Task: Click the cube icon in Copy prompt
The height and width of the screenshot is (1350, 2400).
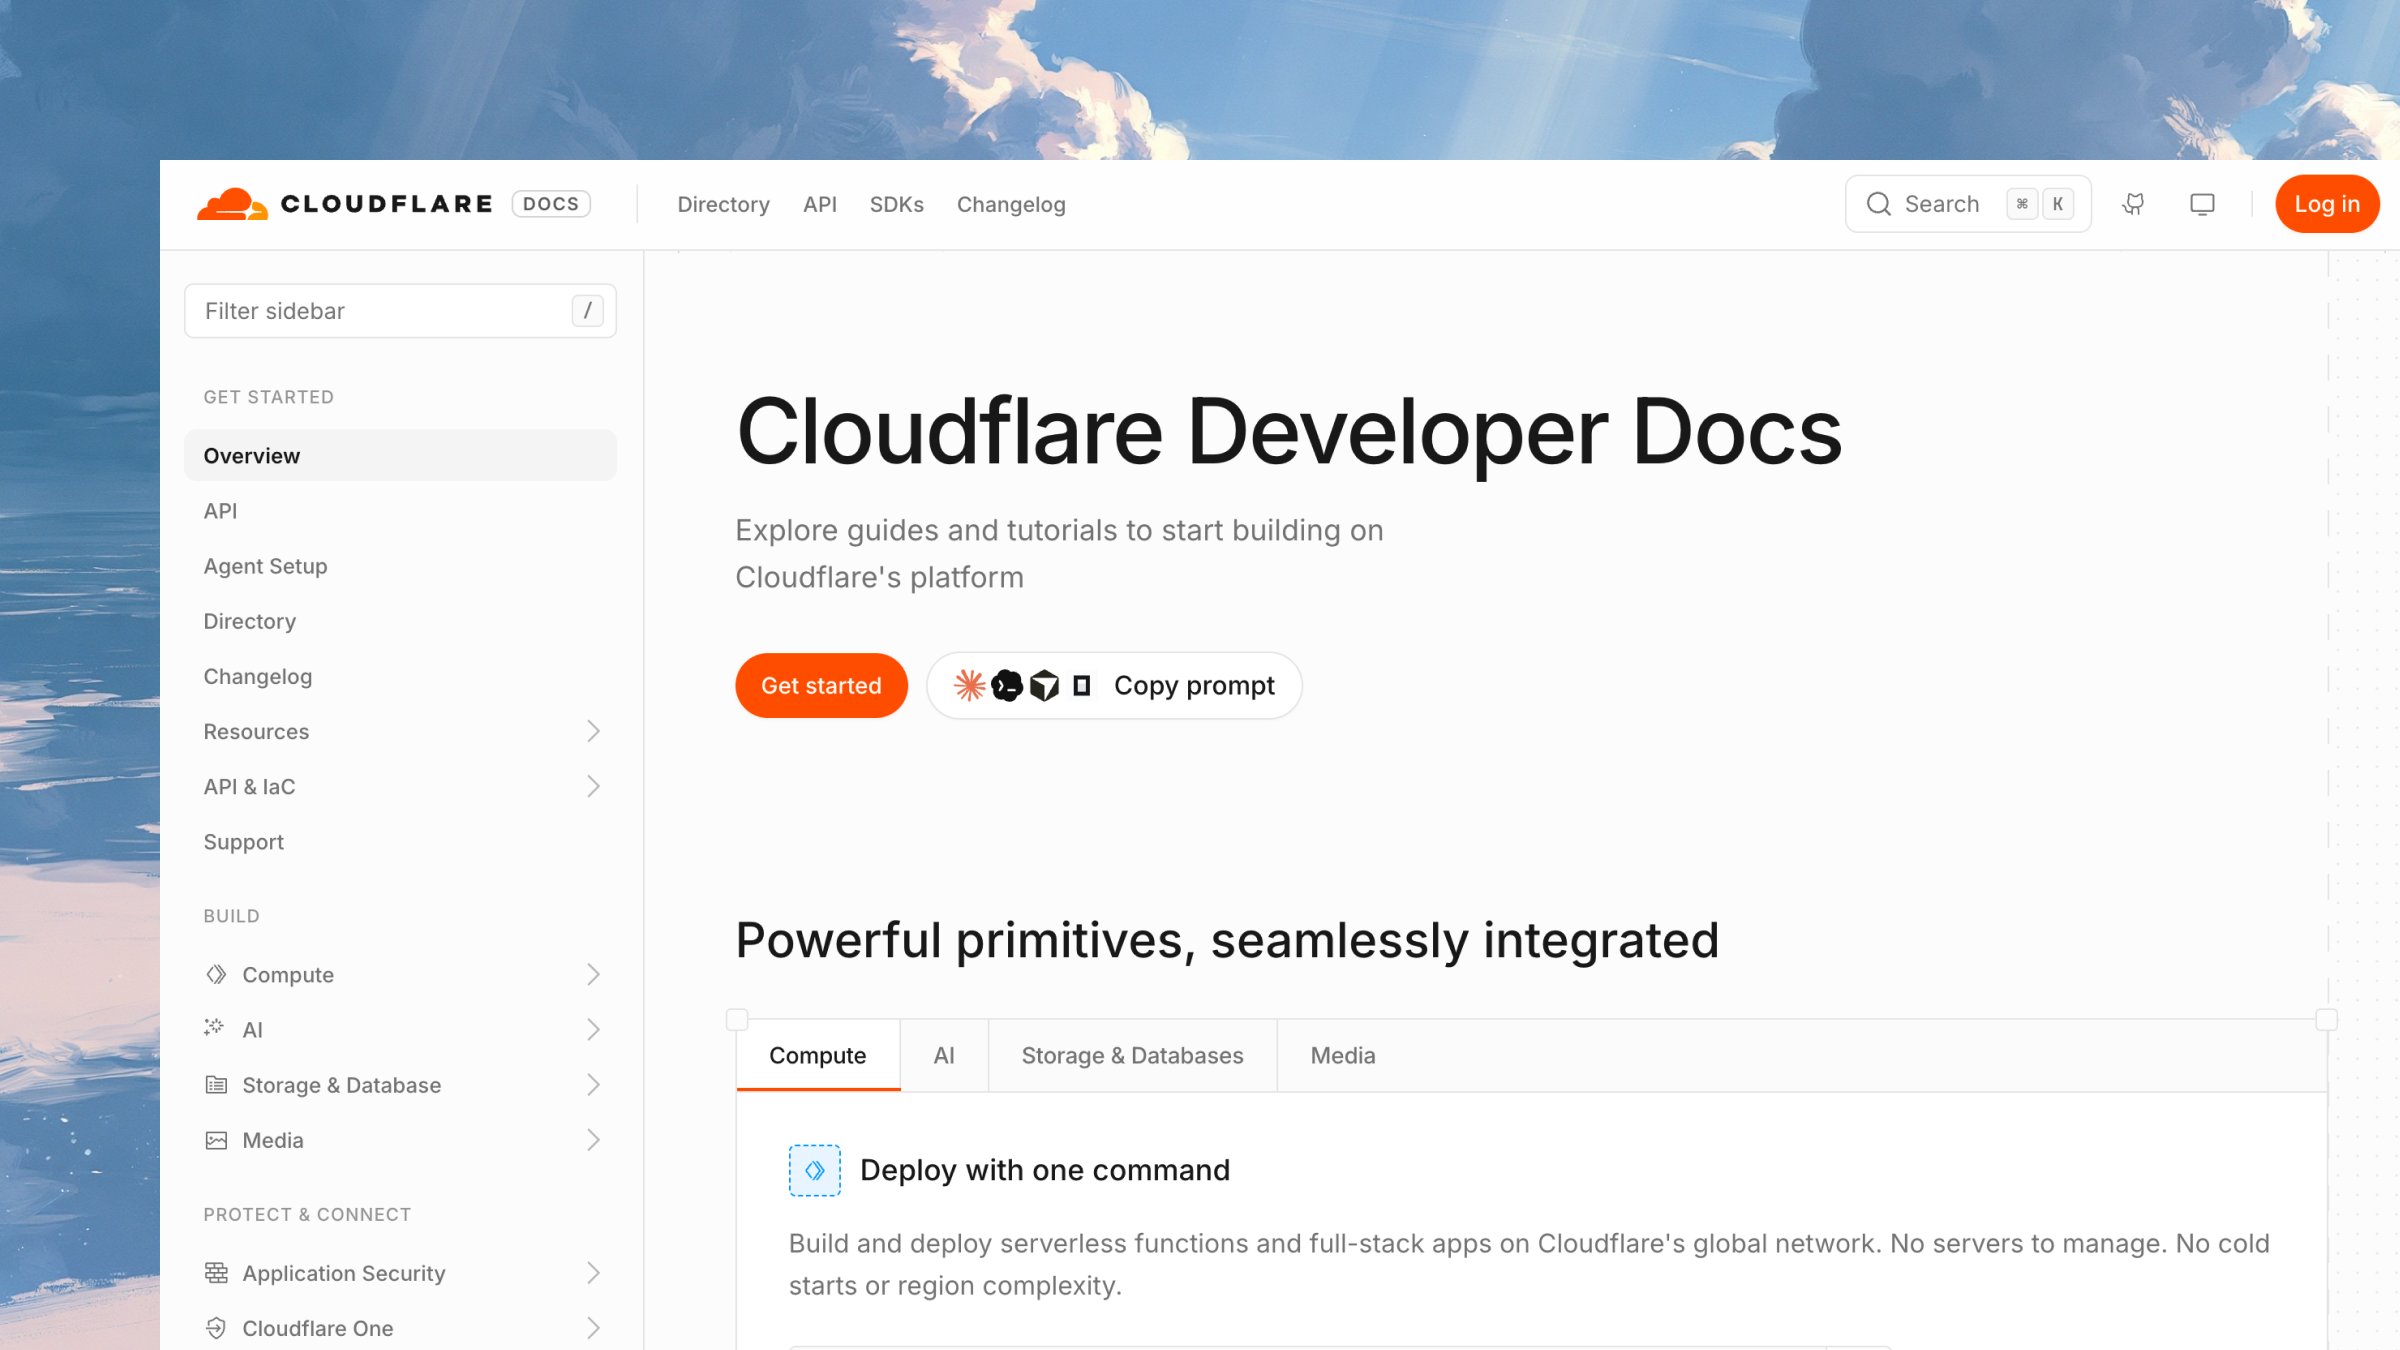Action: [x=1044, y=685]
